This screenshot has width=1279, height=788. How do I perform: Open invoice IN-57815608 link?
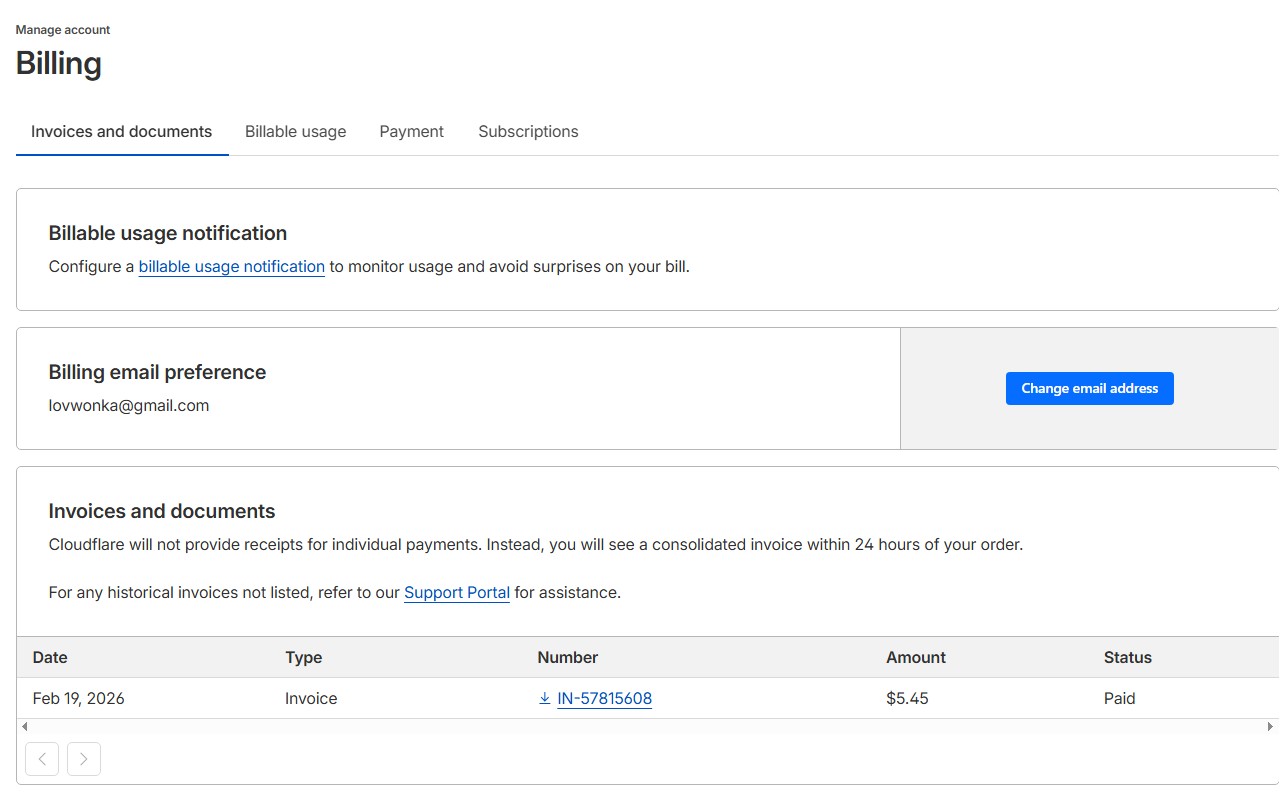(604, 699)
